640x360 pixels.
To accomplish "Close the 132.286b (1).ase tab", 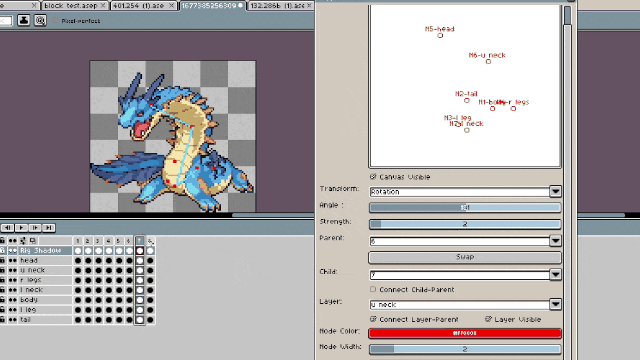I will pos(309,6).
